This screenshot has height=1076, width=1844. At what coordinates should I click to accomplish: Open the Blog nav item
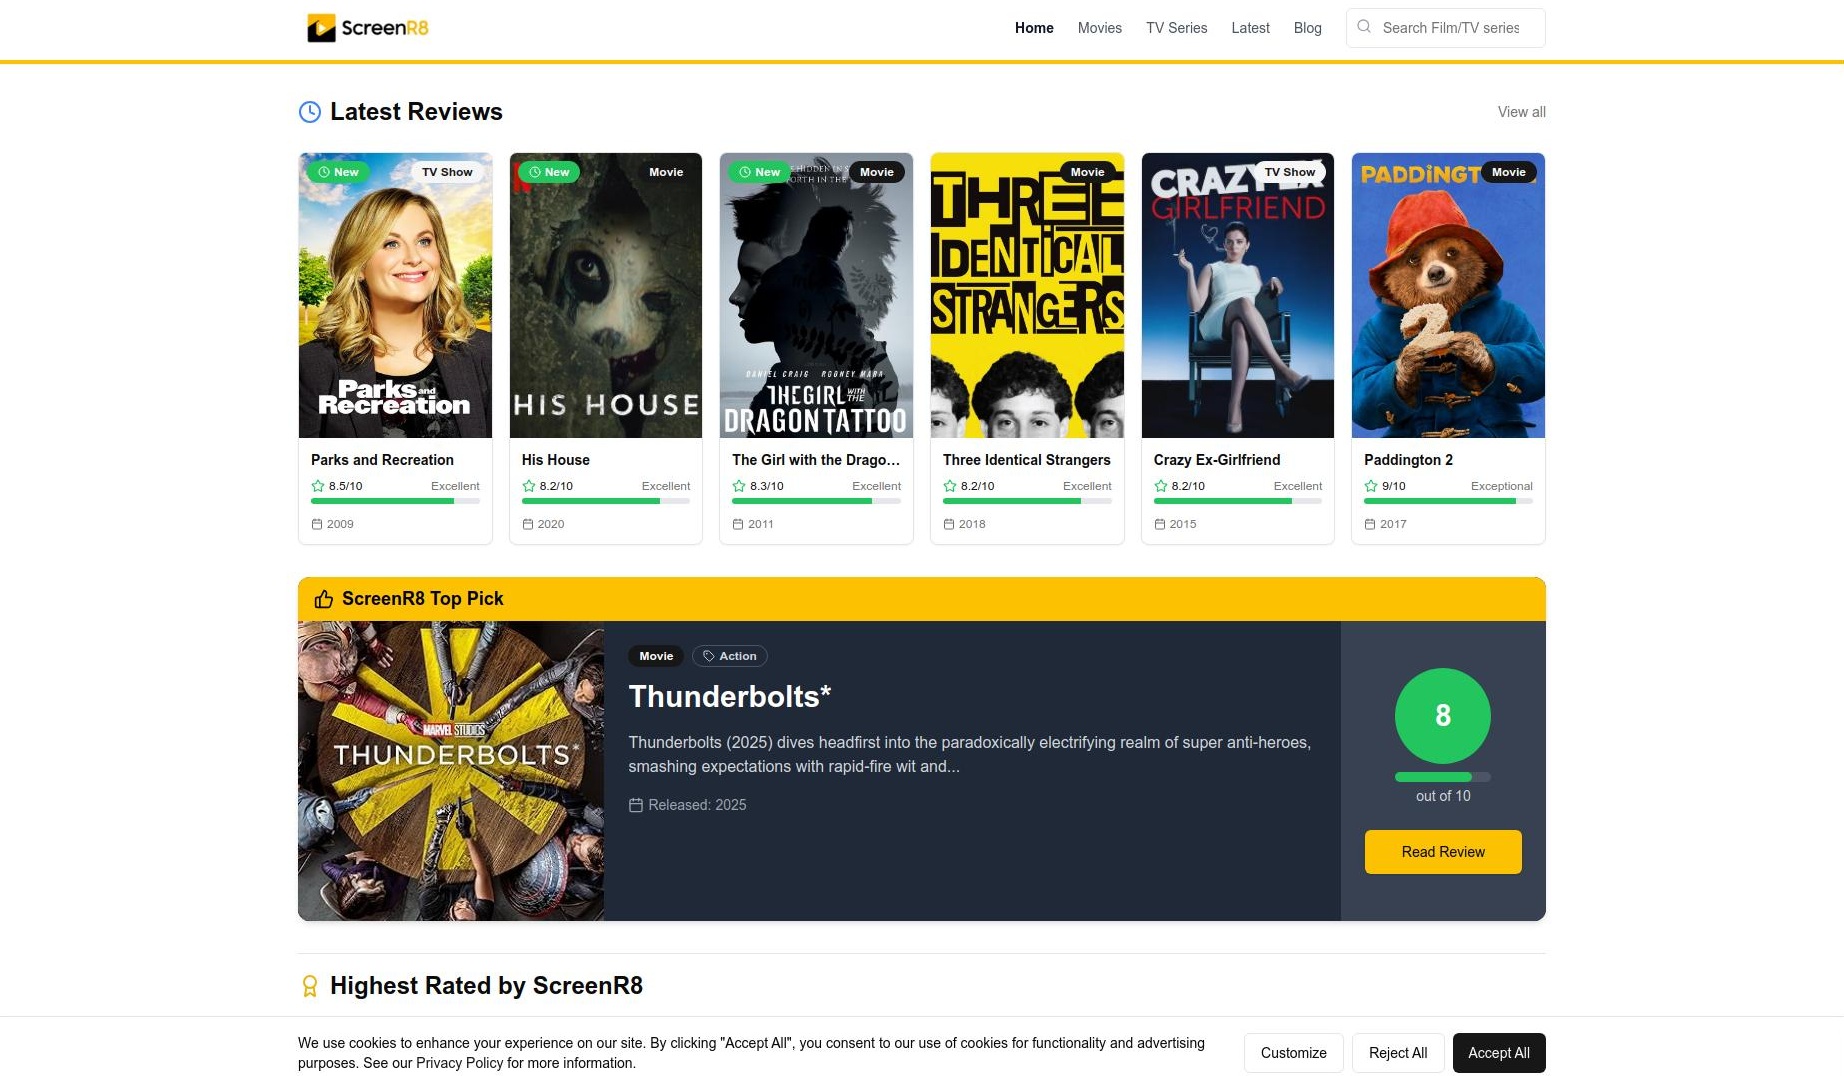(x=1308, y=28)
